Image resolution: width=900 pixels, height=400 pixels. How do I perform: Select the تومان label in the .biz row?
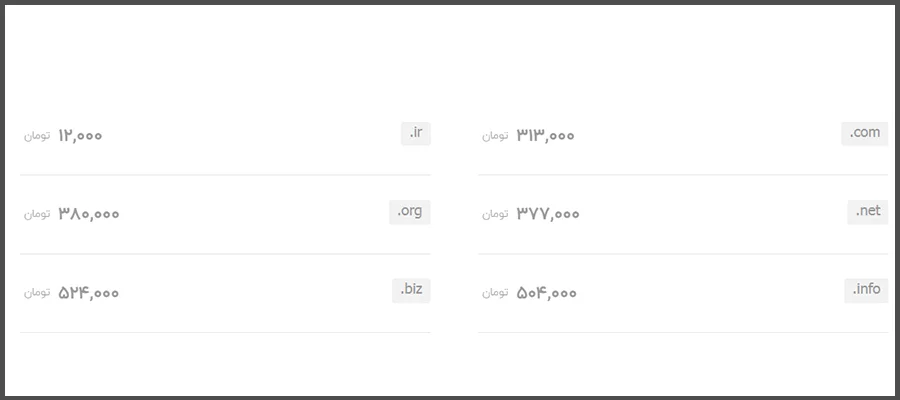coord(37,294)
